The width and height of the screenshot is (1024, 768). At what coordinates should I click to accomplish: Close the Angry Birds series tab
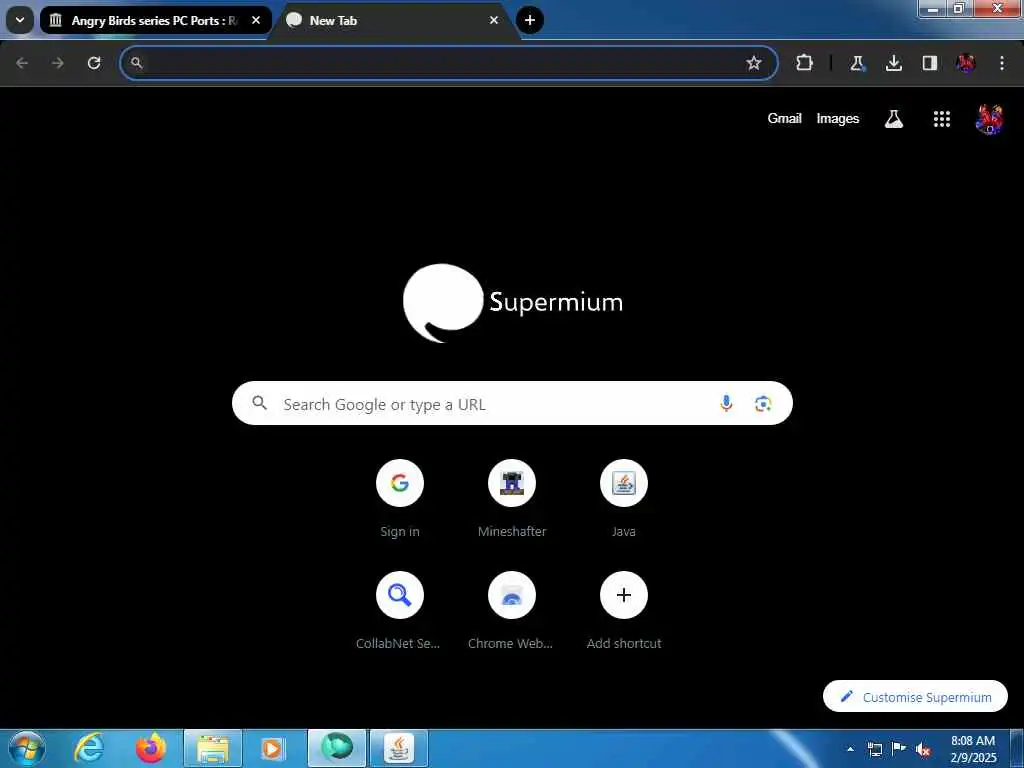click(x=256, y=20)
